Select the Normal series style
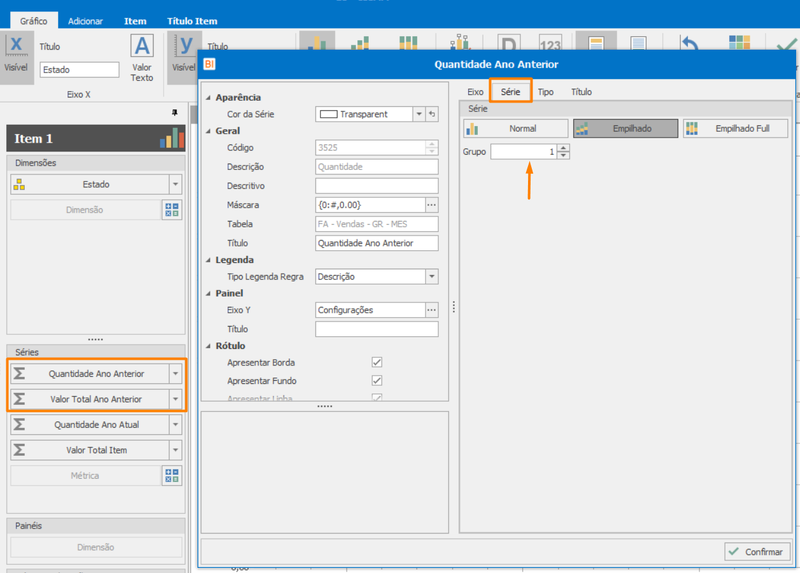 pos(516,129)
